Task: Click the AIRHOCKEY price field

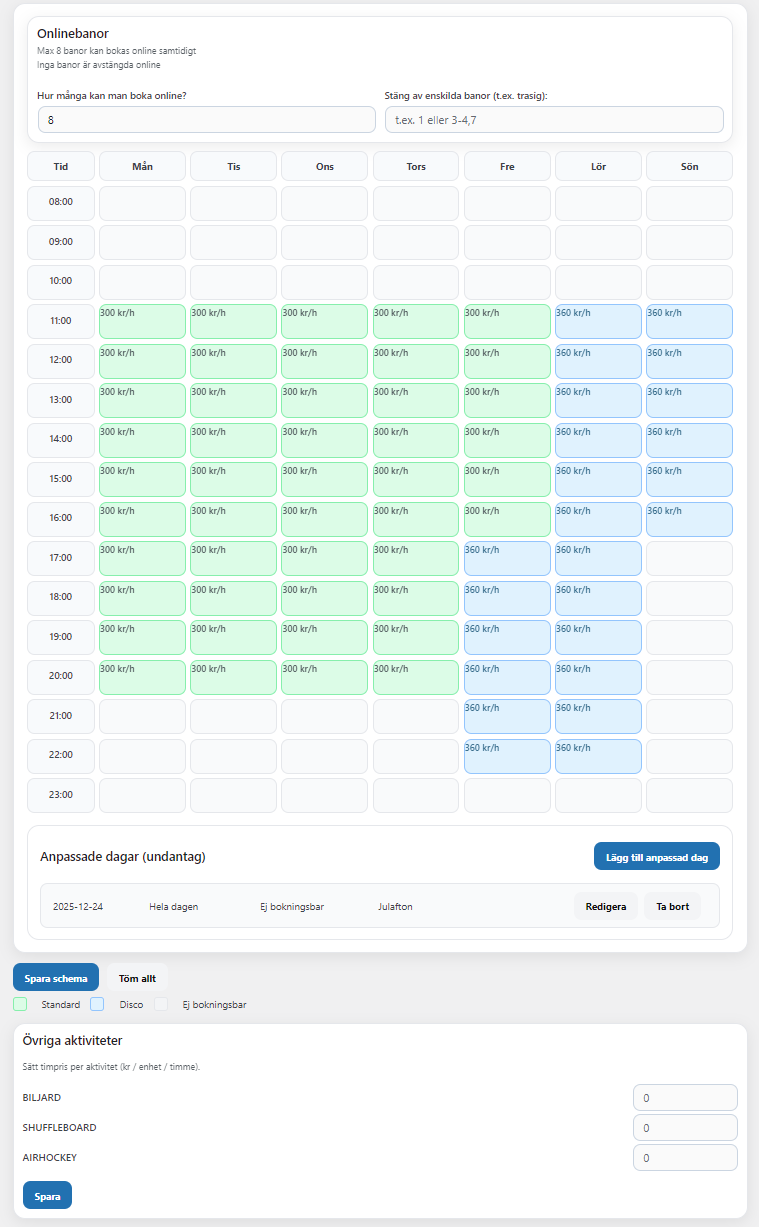Action: (x=685, y=1157)
